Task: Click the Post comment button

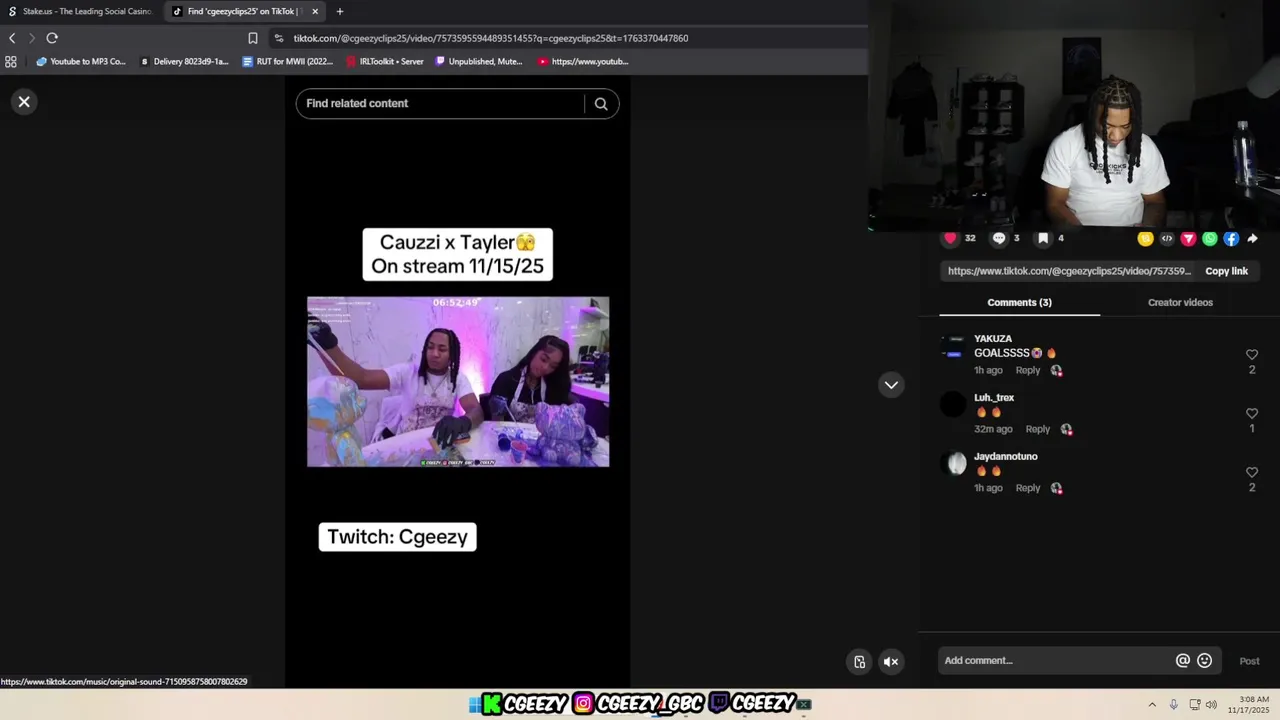Action: (x=1250, y=661)
